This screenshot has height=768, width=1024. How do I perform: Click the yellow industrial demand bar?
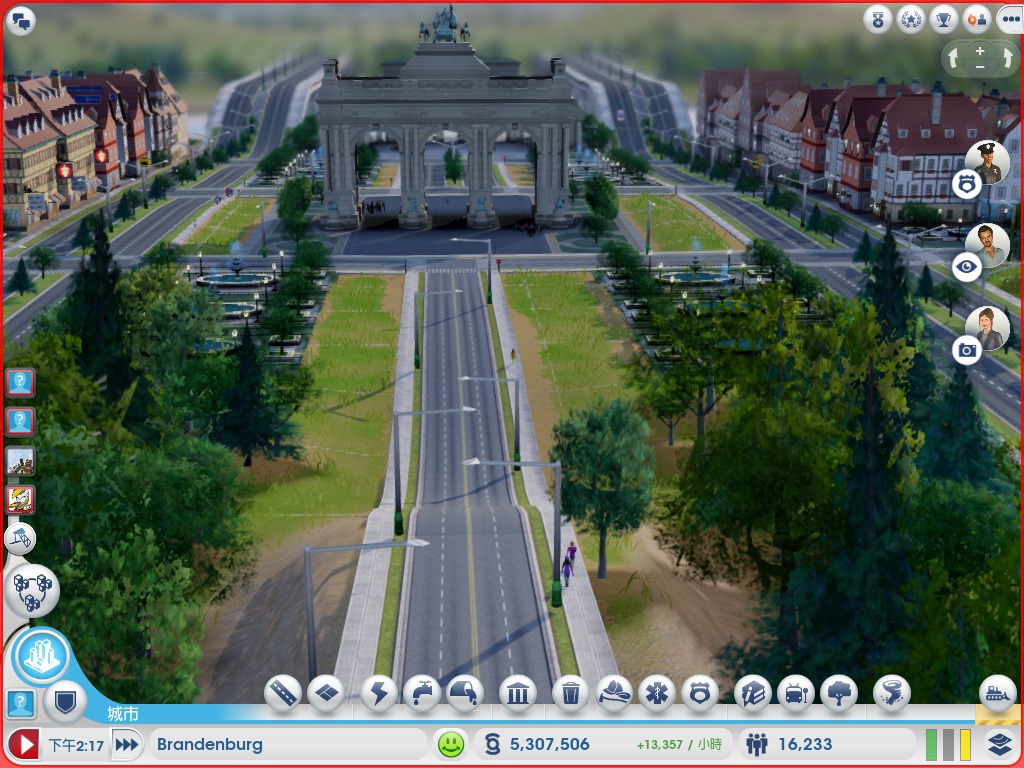965,745
